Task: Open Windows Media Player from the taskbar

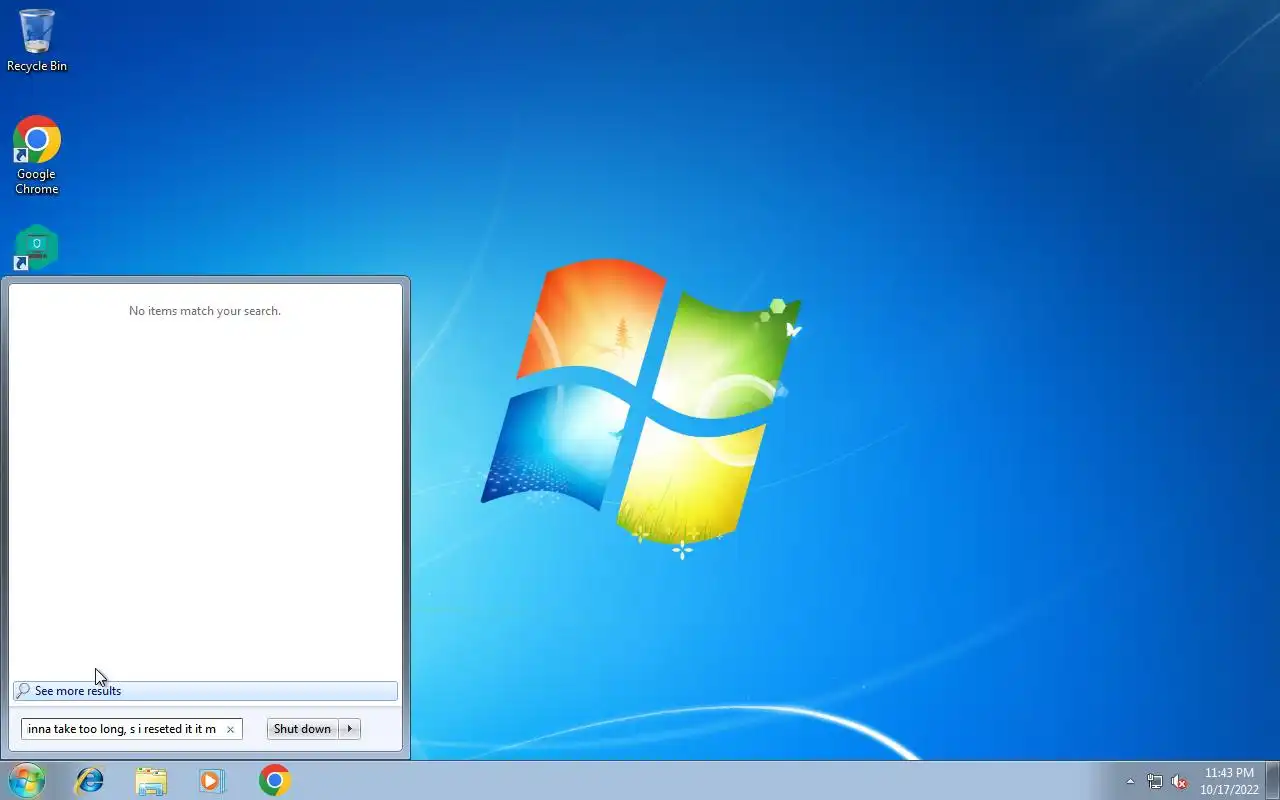Action: (212, 780)
